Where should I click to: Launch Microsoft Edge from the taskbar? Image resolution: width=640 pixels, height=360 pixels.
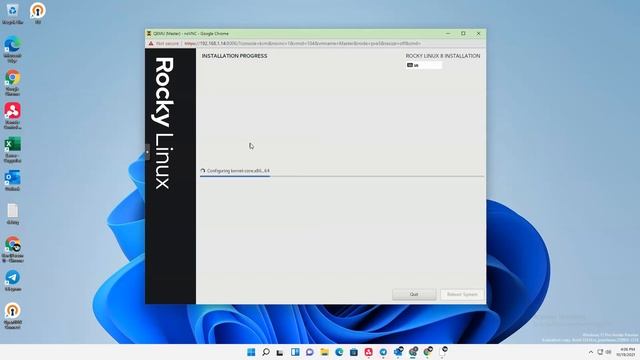pyautogui.click(x=339, y=352)
